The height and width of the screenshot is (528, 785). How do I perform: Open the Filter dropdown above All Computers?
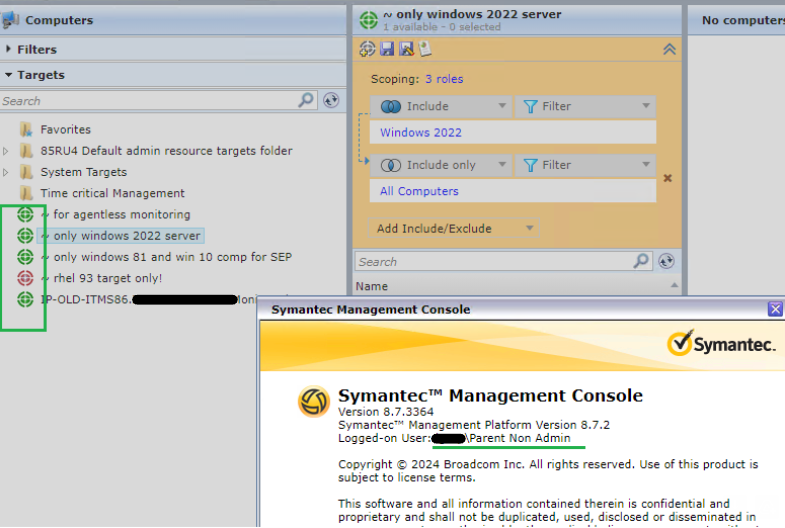click(x=585, y=165)
